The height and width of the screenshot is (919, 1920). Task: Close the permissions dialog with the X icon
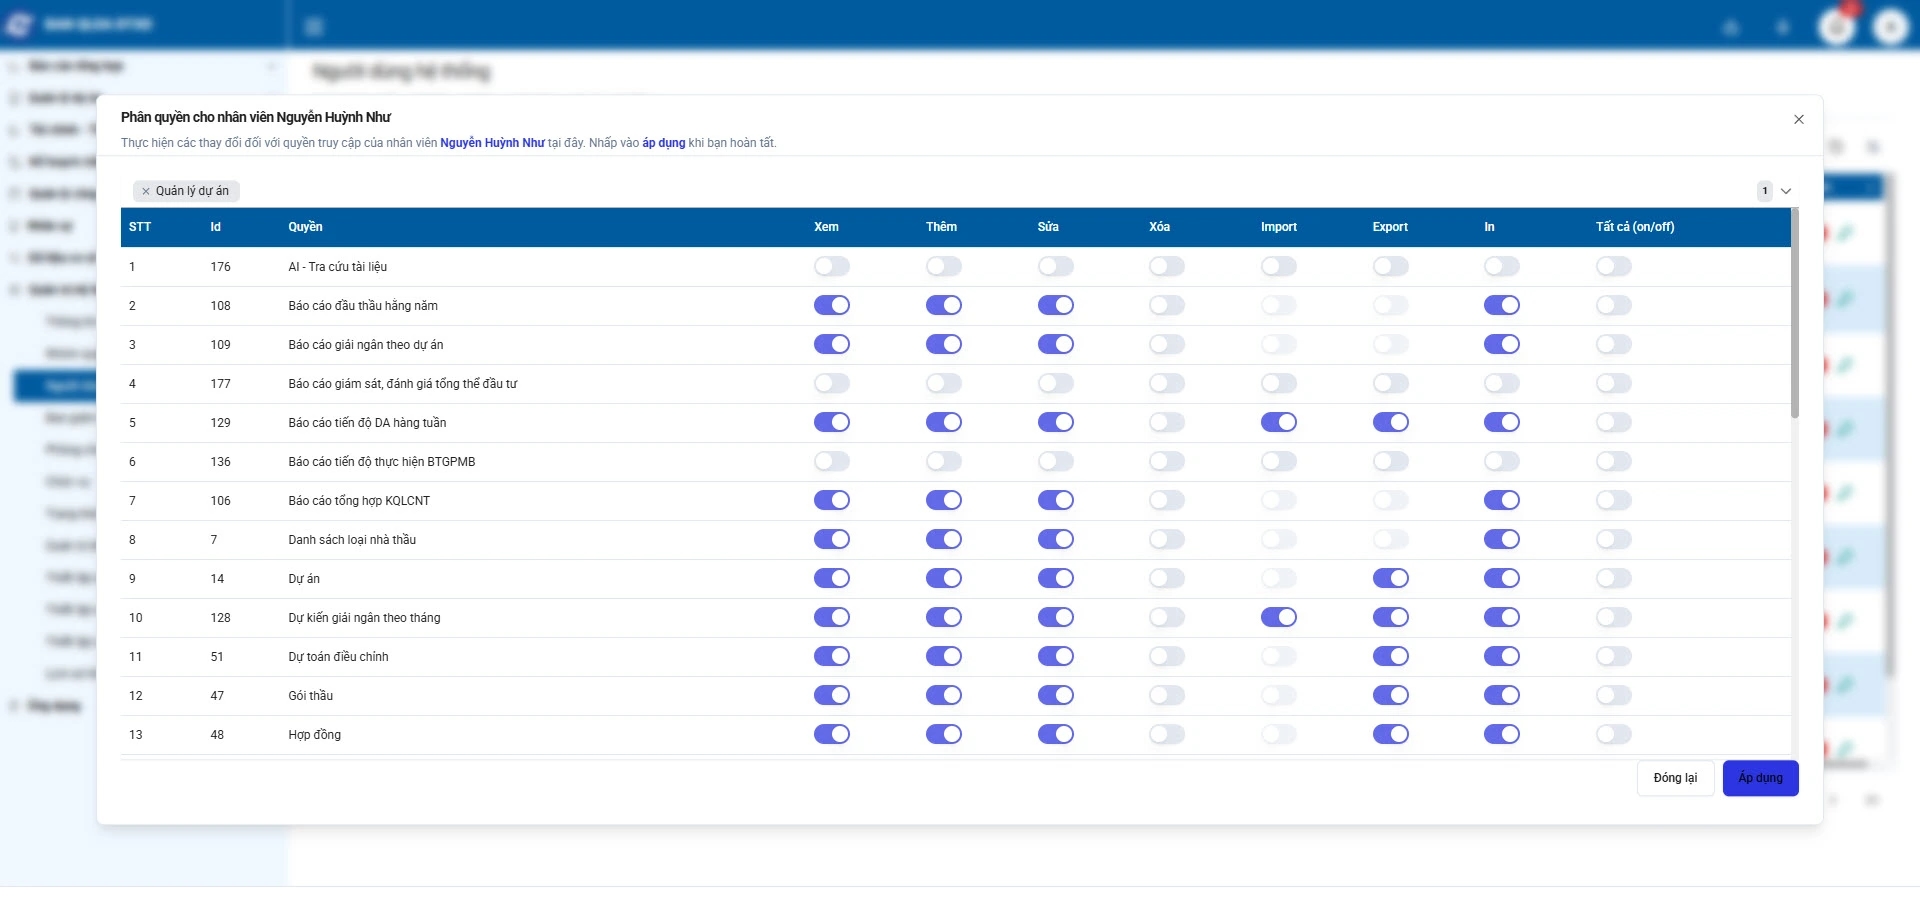1798,120
